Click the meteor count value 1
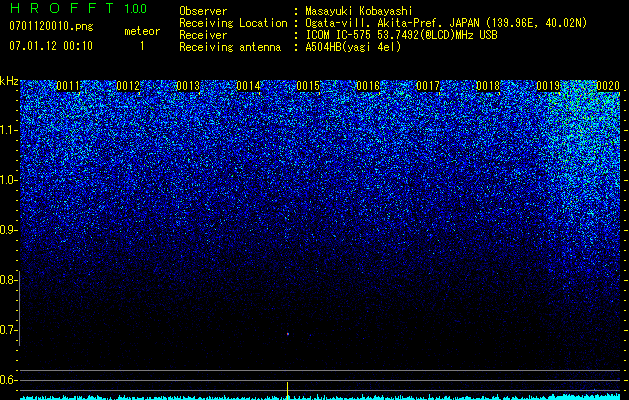The height and width of the screenshot is (400, 629). click(x=142, y=46)
